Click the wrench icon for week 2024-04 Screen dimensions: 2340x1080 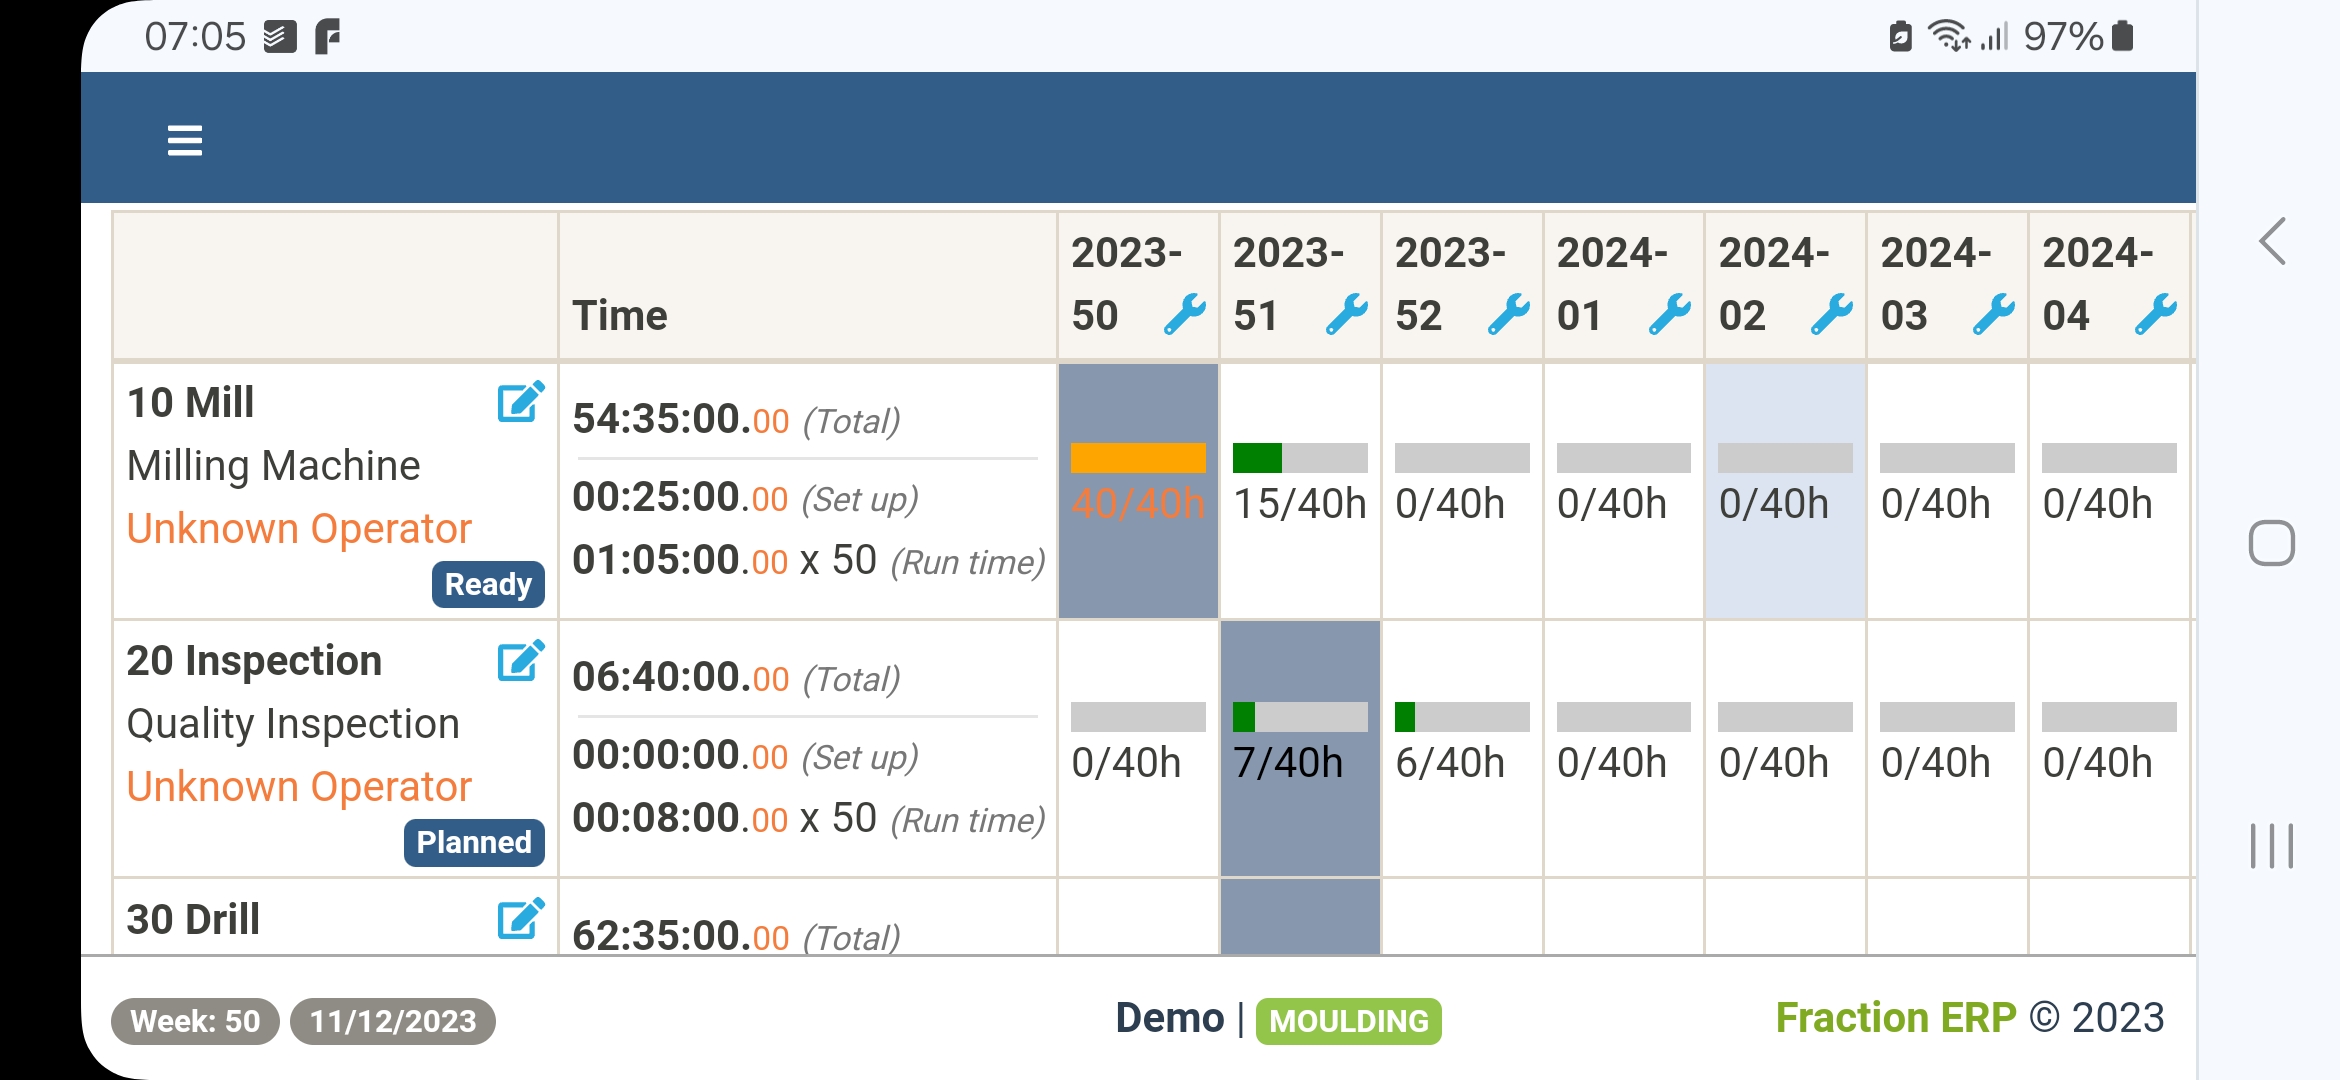(2156, 315)
